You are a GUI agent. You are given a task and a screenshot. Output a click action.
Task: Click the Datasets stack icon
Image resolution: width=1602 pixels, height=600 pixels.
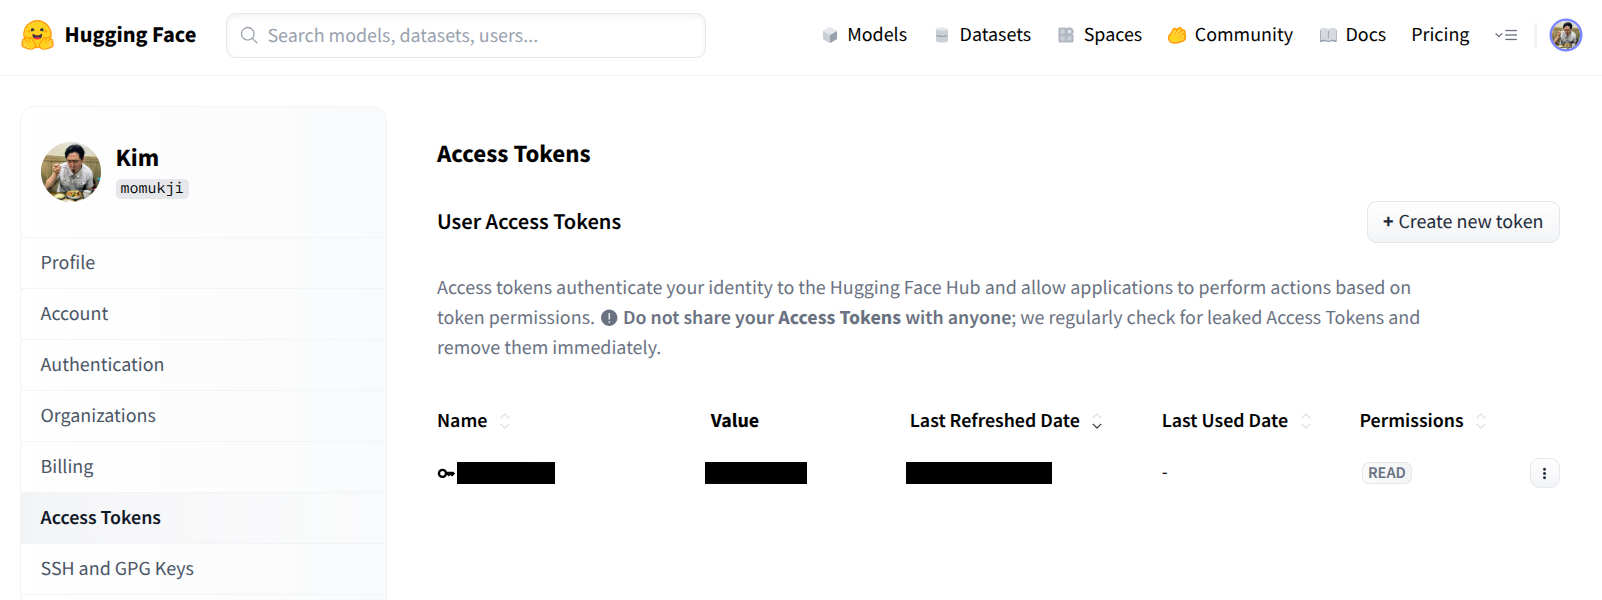coord(941,35)
